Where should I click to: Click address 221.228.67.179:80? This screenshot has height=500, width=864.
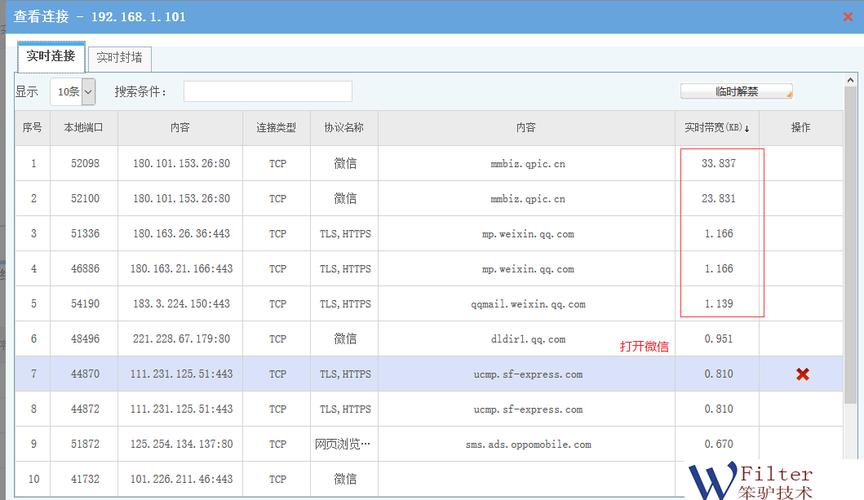point(181,339)
